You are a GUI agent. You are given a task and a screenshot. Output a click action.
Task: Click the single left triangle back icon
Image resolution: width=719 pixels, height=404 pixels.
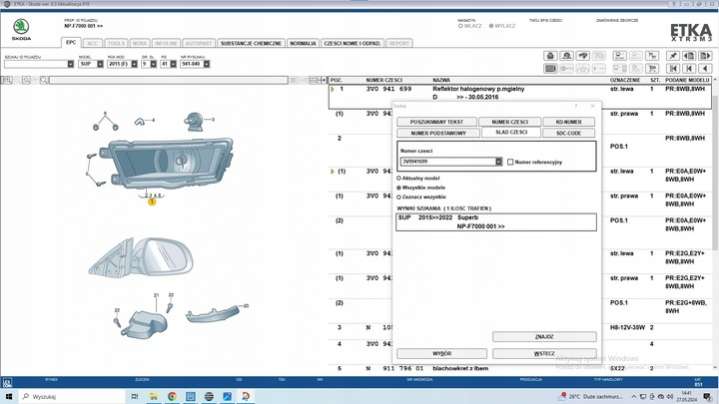tap(705, 68)
